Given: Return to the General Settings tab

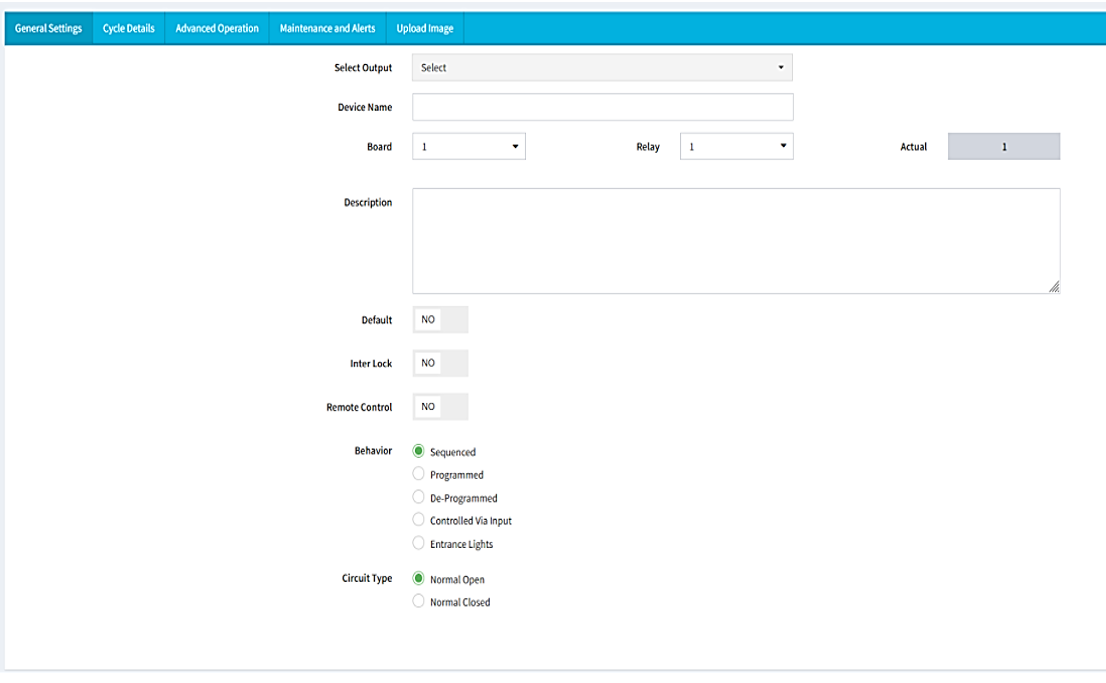Looking at the screenshot, I should tap(47, 28).
